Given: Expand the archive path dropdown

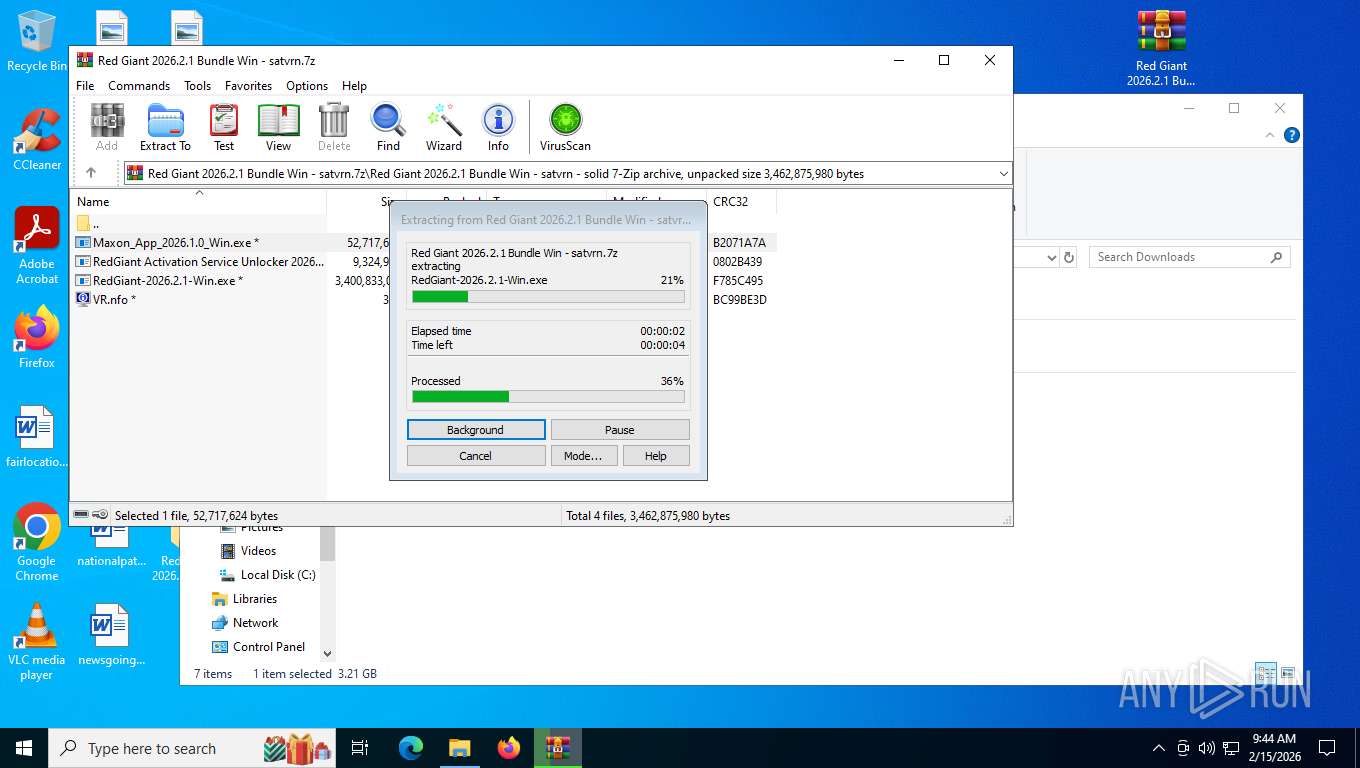Looking at the screenshot, I should [1003, 174].
